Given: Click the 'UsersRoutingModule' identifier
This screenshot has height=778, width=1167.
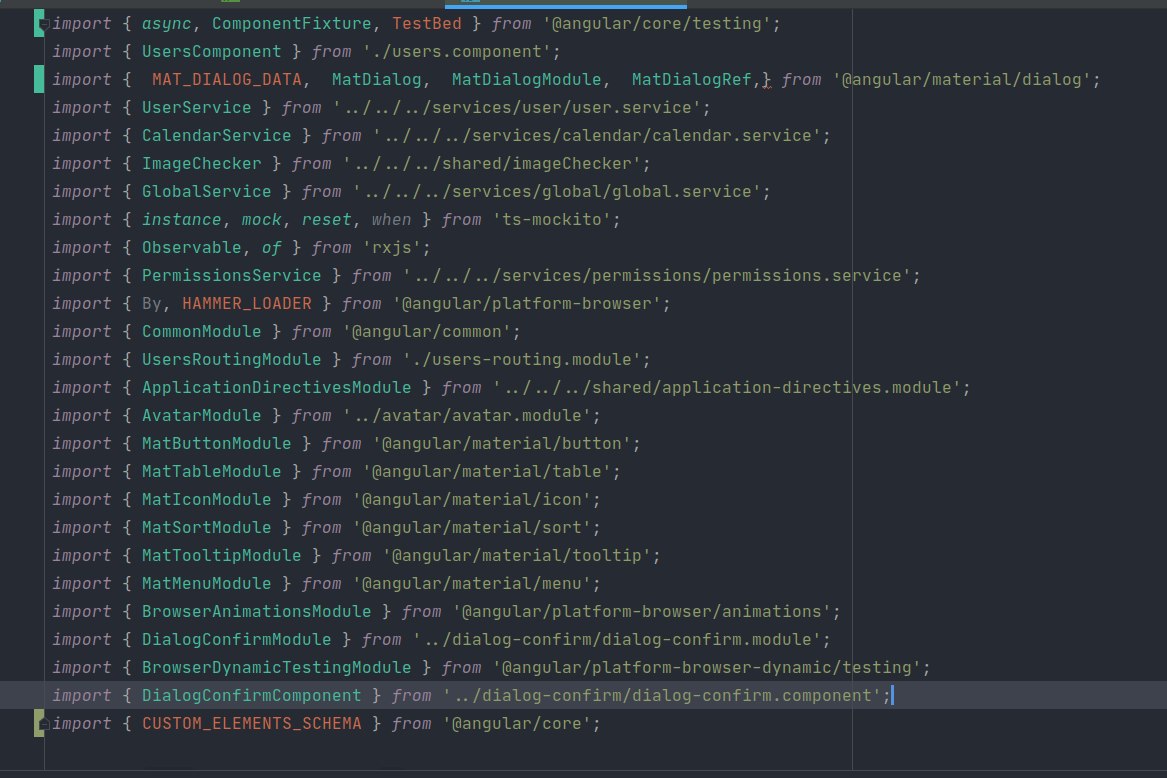Looking at the screenshot, I should [x=231, y=360].
